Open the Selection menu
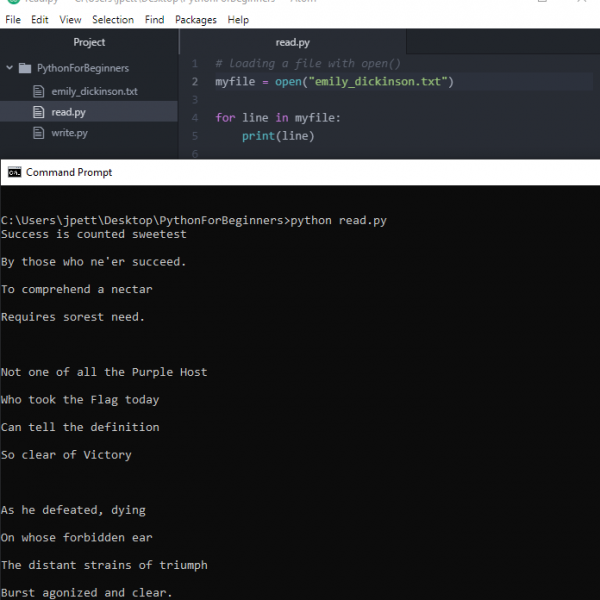 pyautogui.click(x=113, y=20)
